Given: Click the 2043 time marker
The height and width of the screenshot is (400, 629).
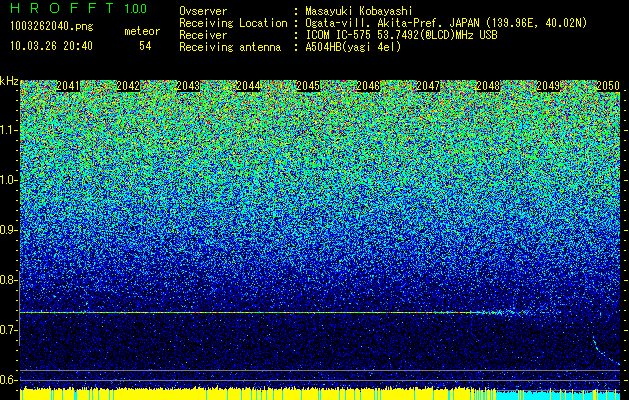Looking at the screenshot, I should [188, 85].
